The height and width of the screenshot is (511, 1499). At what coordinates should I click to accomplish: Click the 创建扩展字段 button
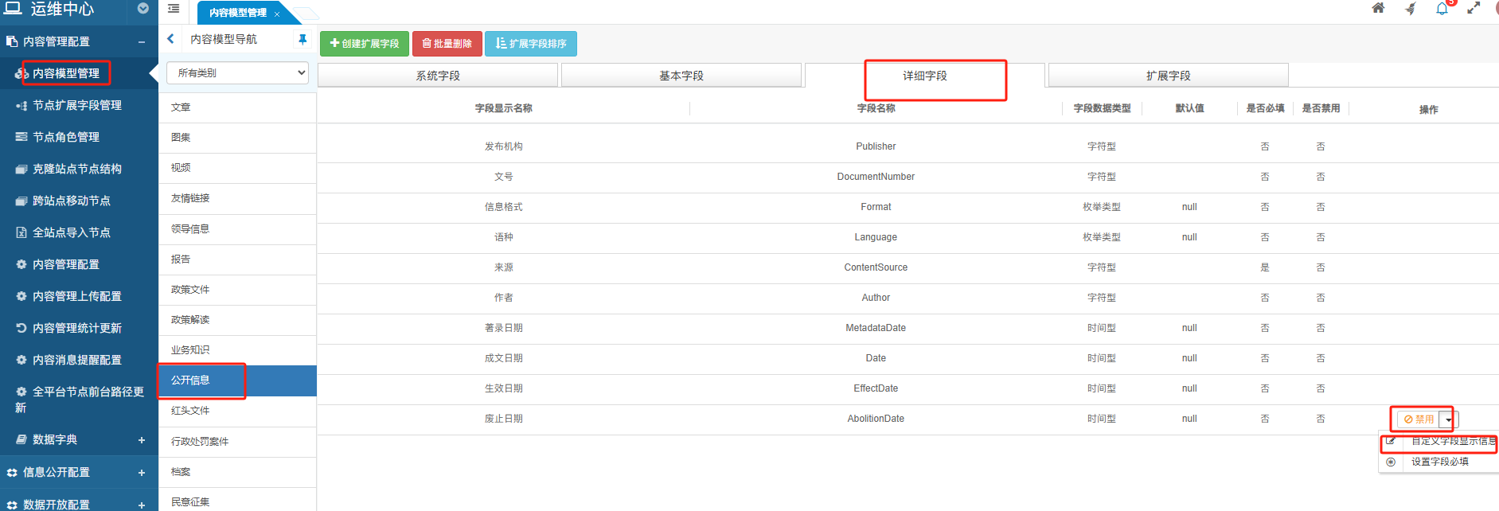(x=365, y=44)
